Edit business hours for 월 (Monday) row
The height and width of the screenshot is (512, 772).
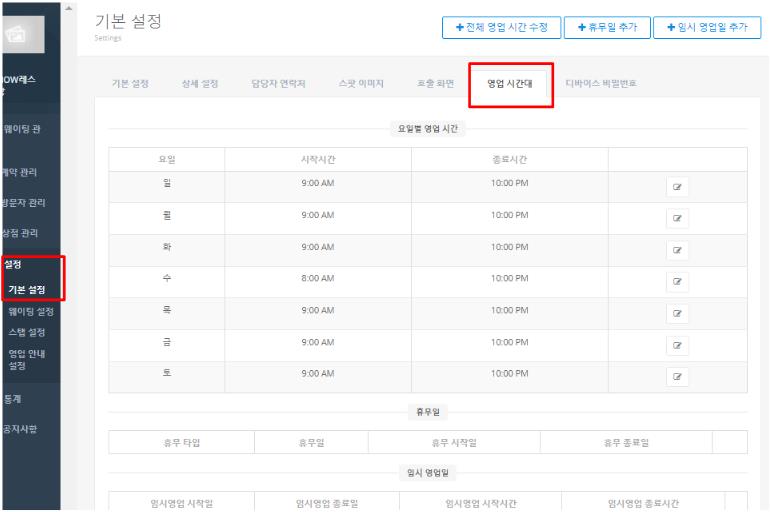677,219
